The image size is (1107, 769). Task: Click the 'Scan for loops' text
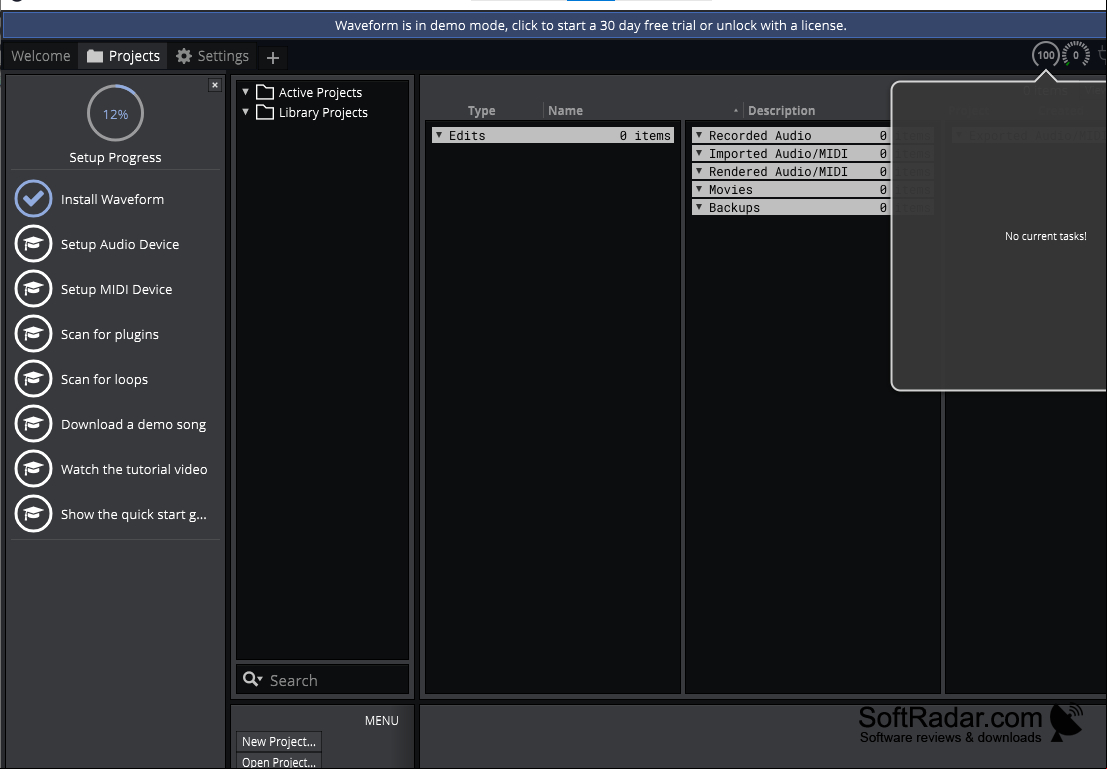click(x=104, y=379)
